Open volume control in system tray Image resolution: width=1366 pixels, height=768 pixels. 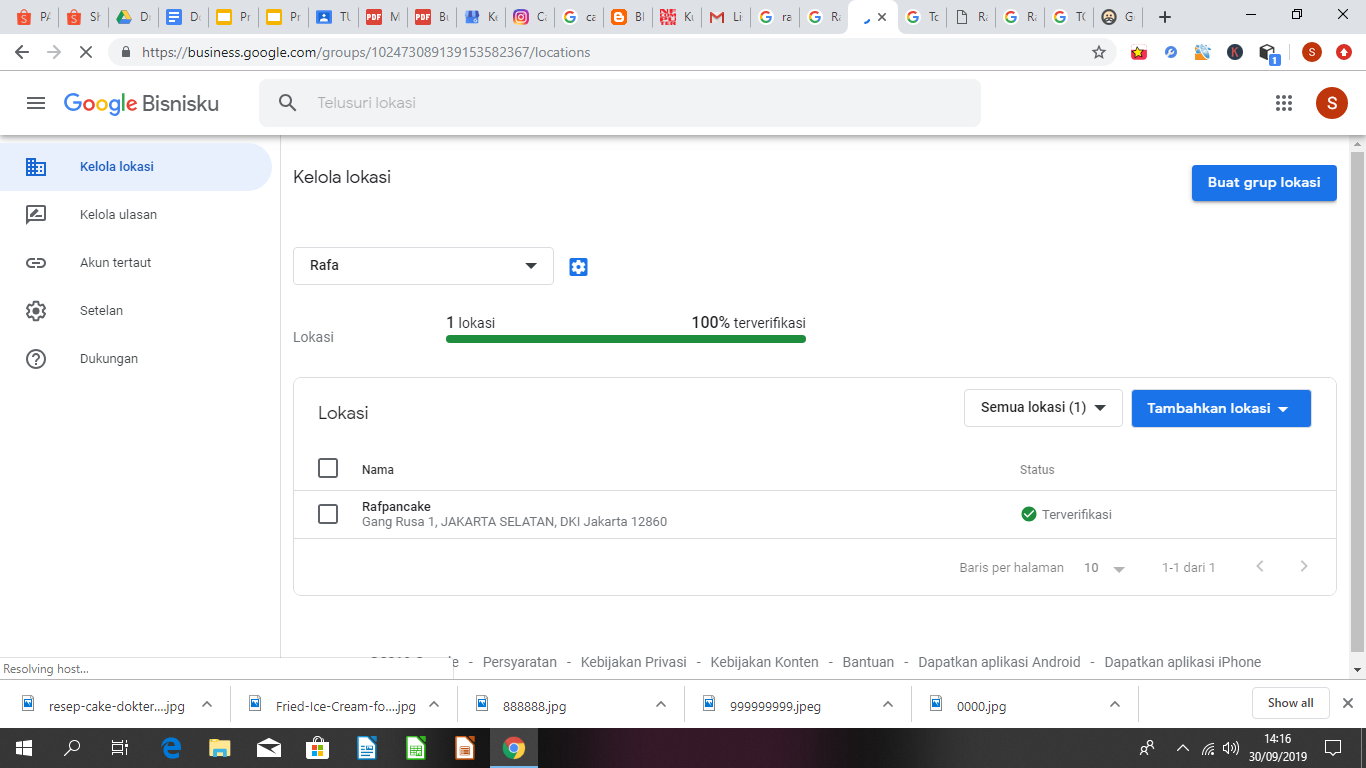tap(1231, 748)
